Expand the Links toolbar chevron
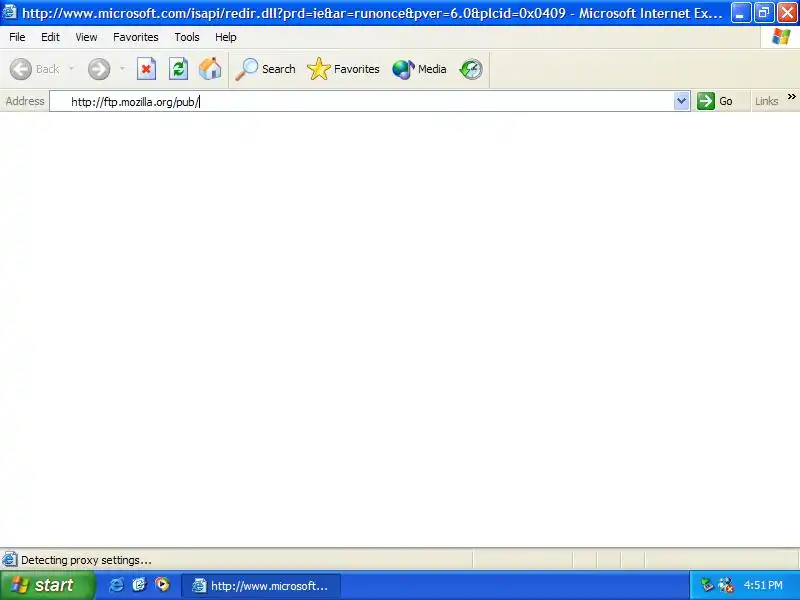 [791, 96]
